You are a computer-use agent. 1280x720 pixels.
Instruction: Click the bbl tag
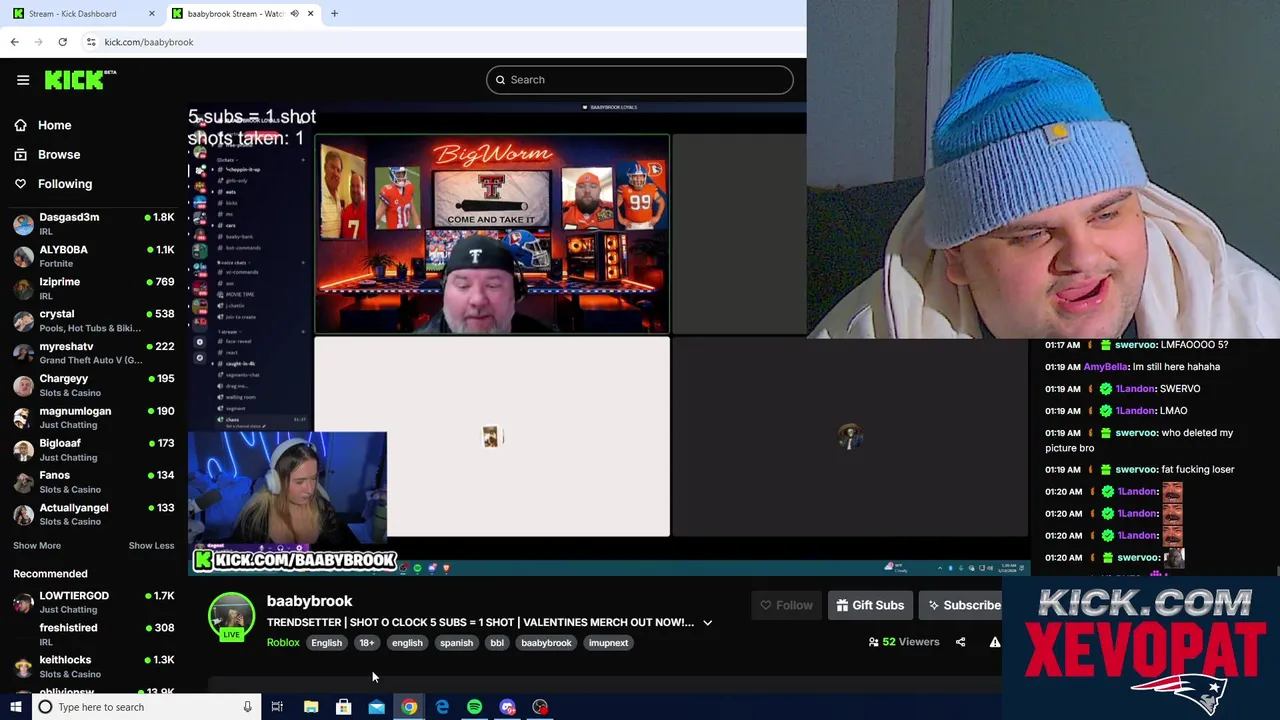click(497, 643)
